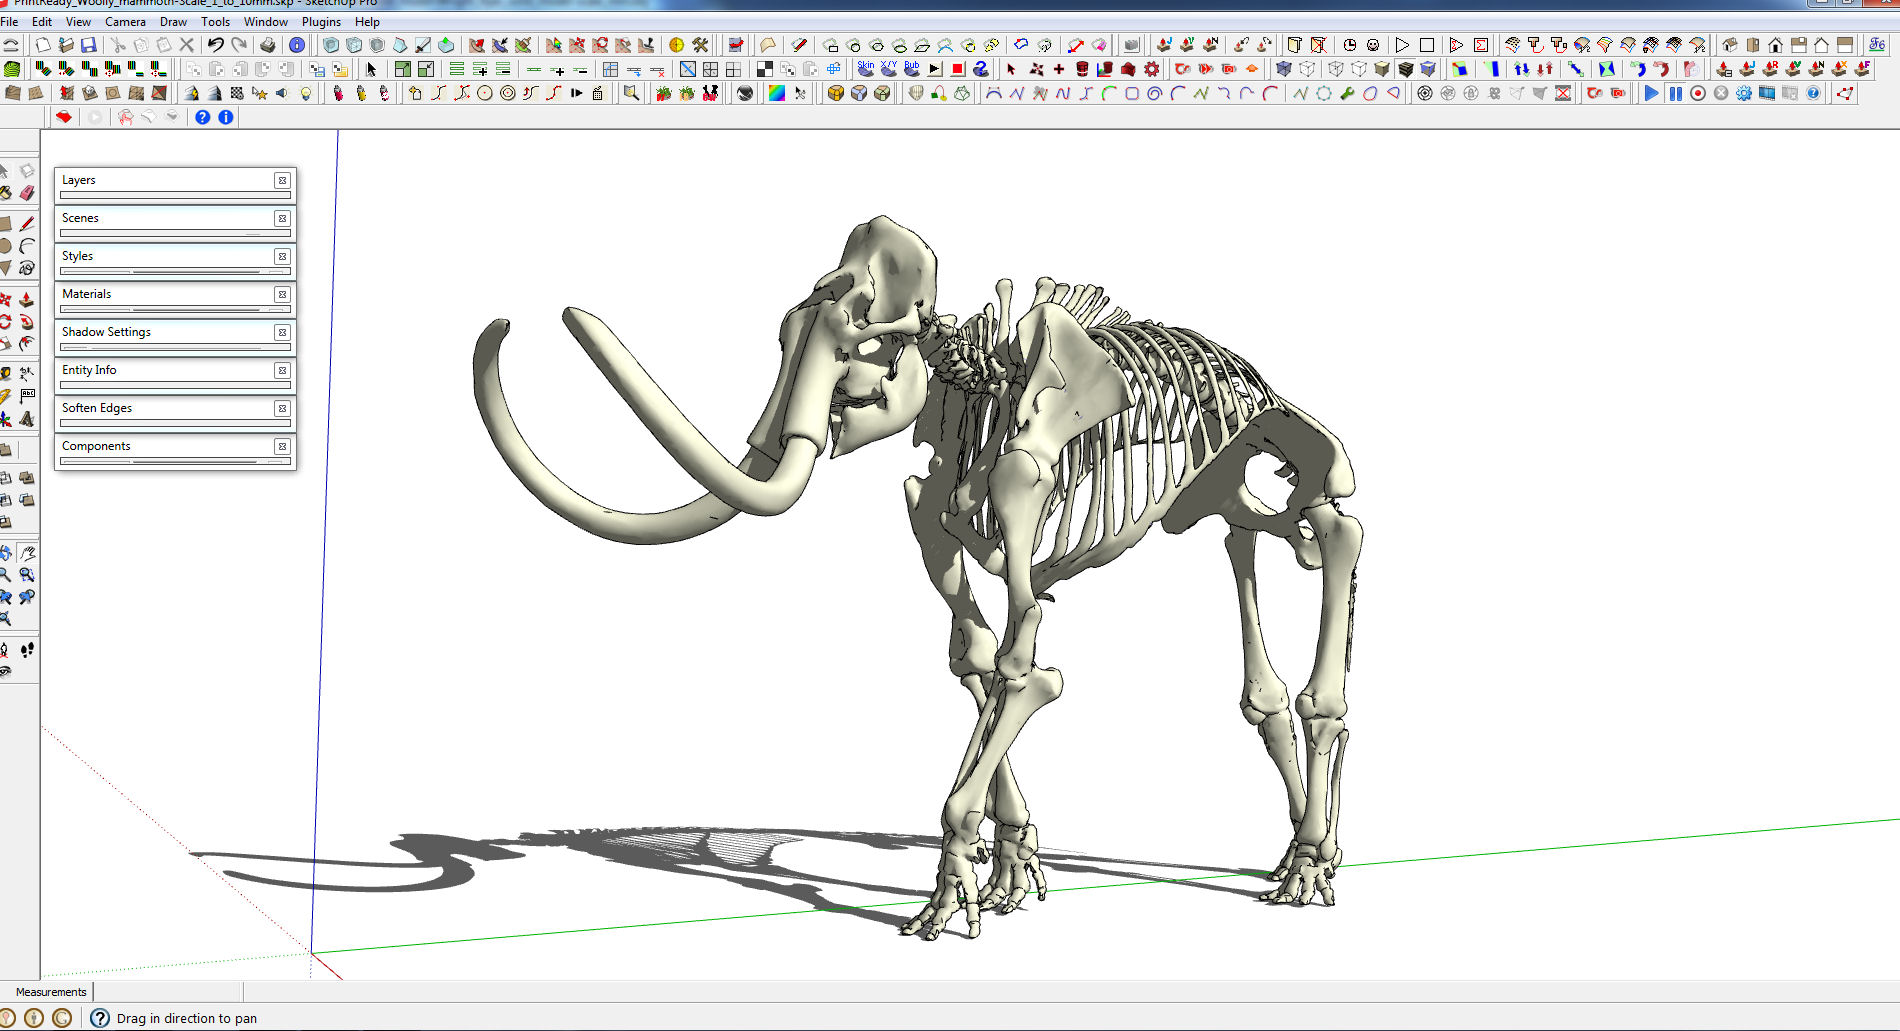Image resolution: width=1900 pixels, height=1031 pixels.
Task: Expand the Soften Edges panel
Action: [166, 409]
